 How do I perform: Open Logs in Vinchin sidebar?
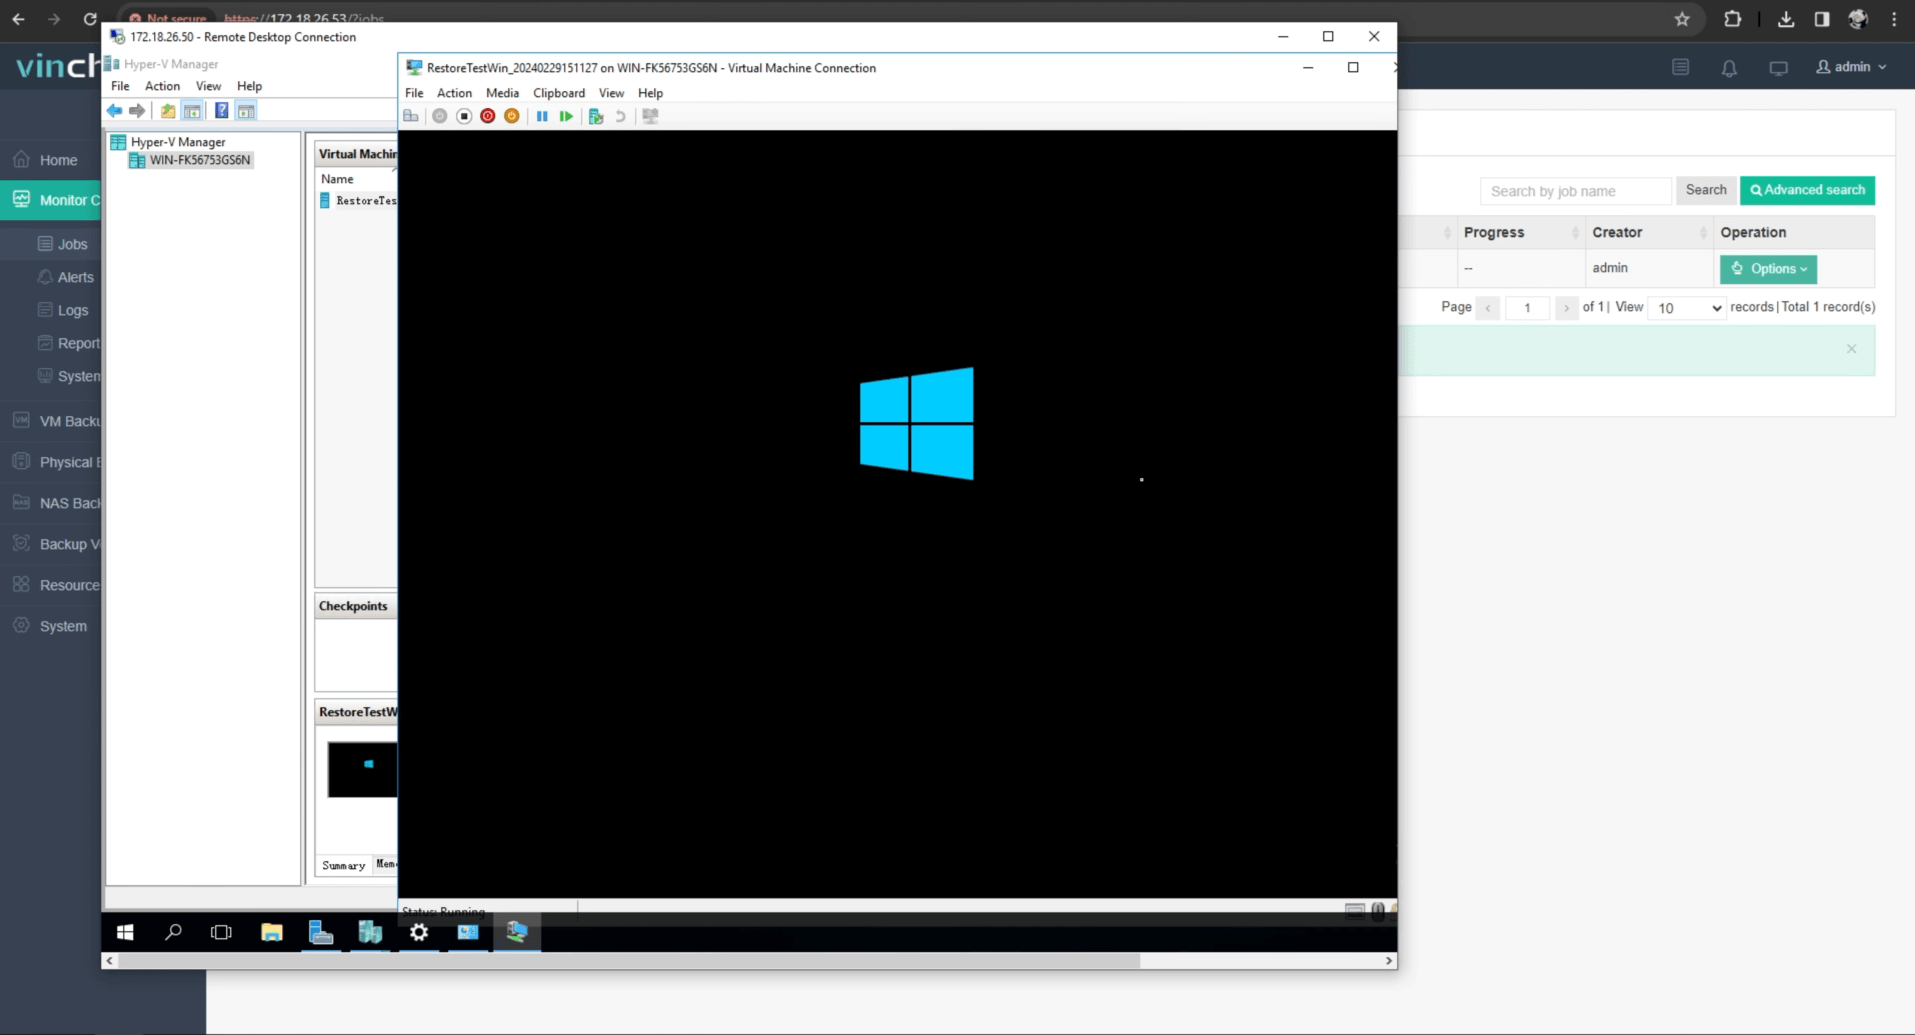coord(62,310)
